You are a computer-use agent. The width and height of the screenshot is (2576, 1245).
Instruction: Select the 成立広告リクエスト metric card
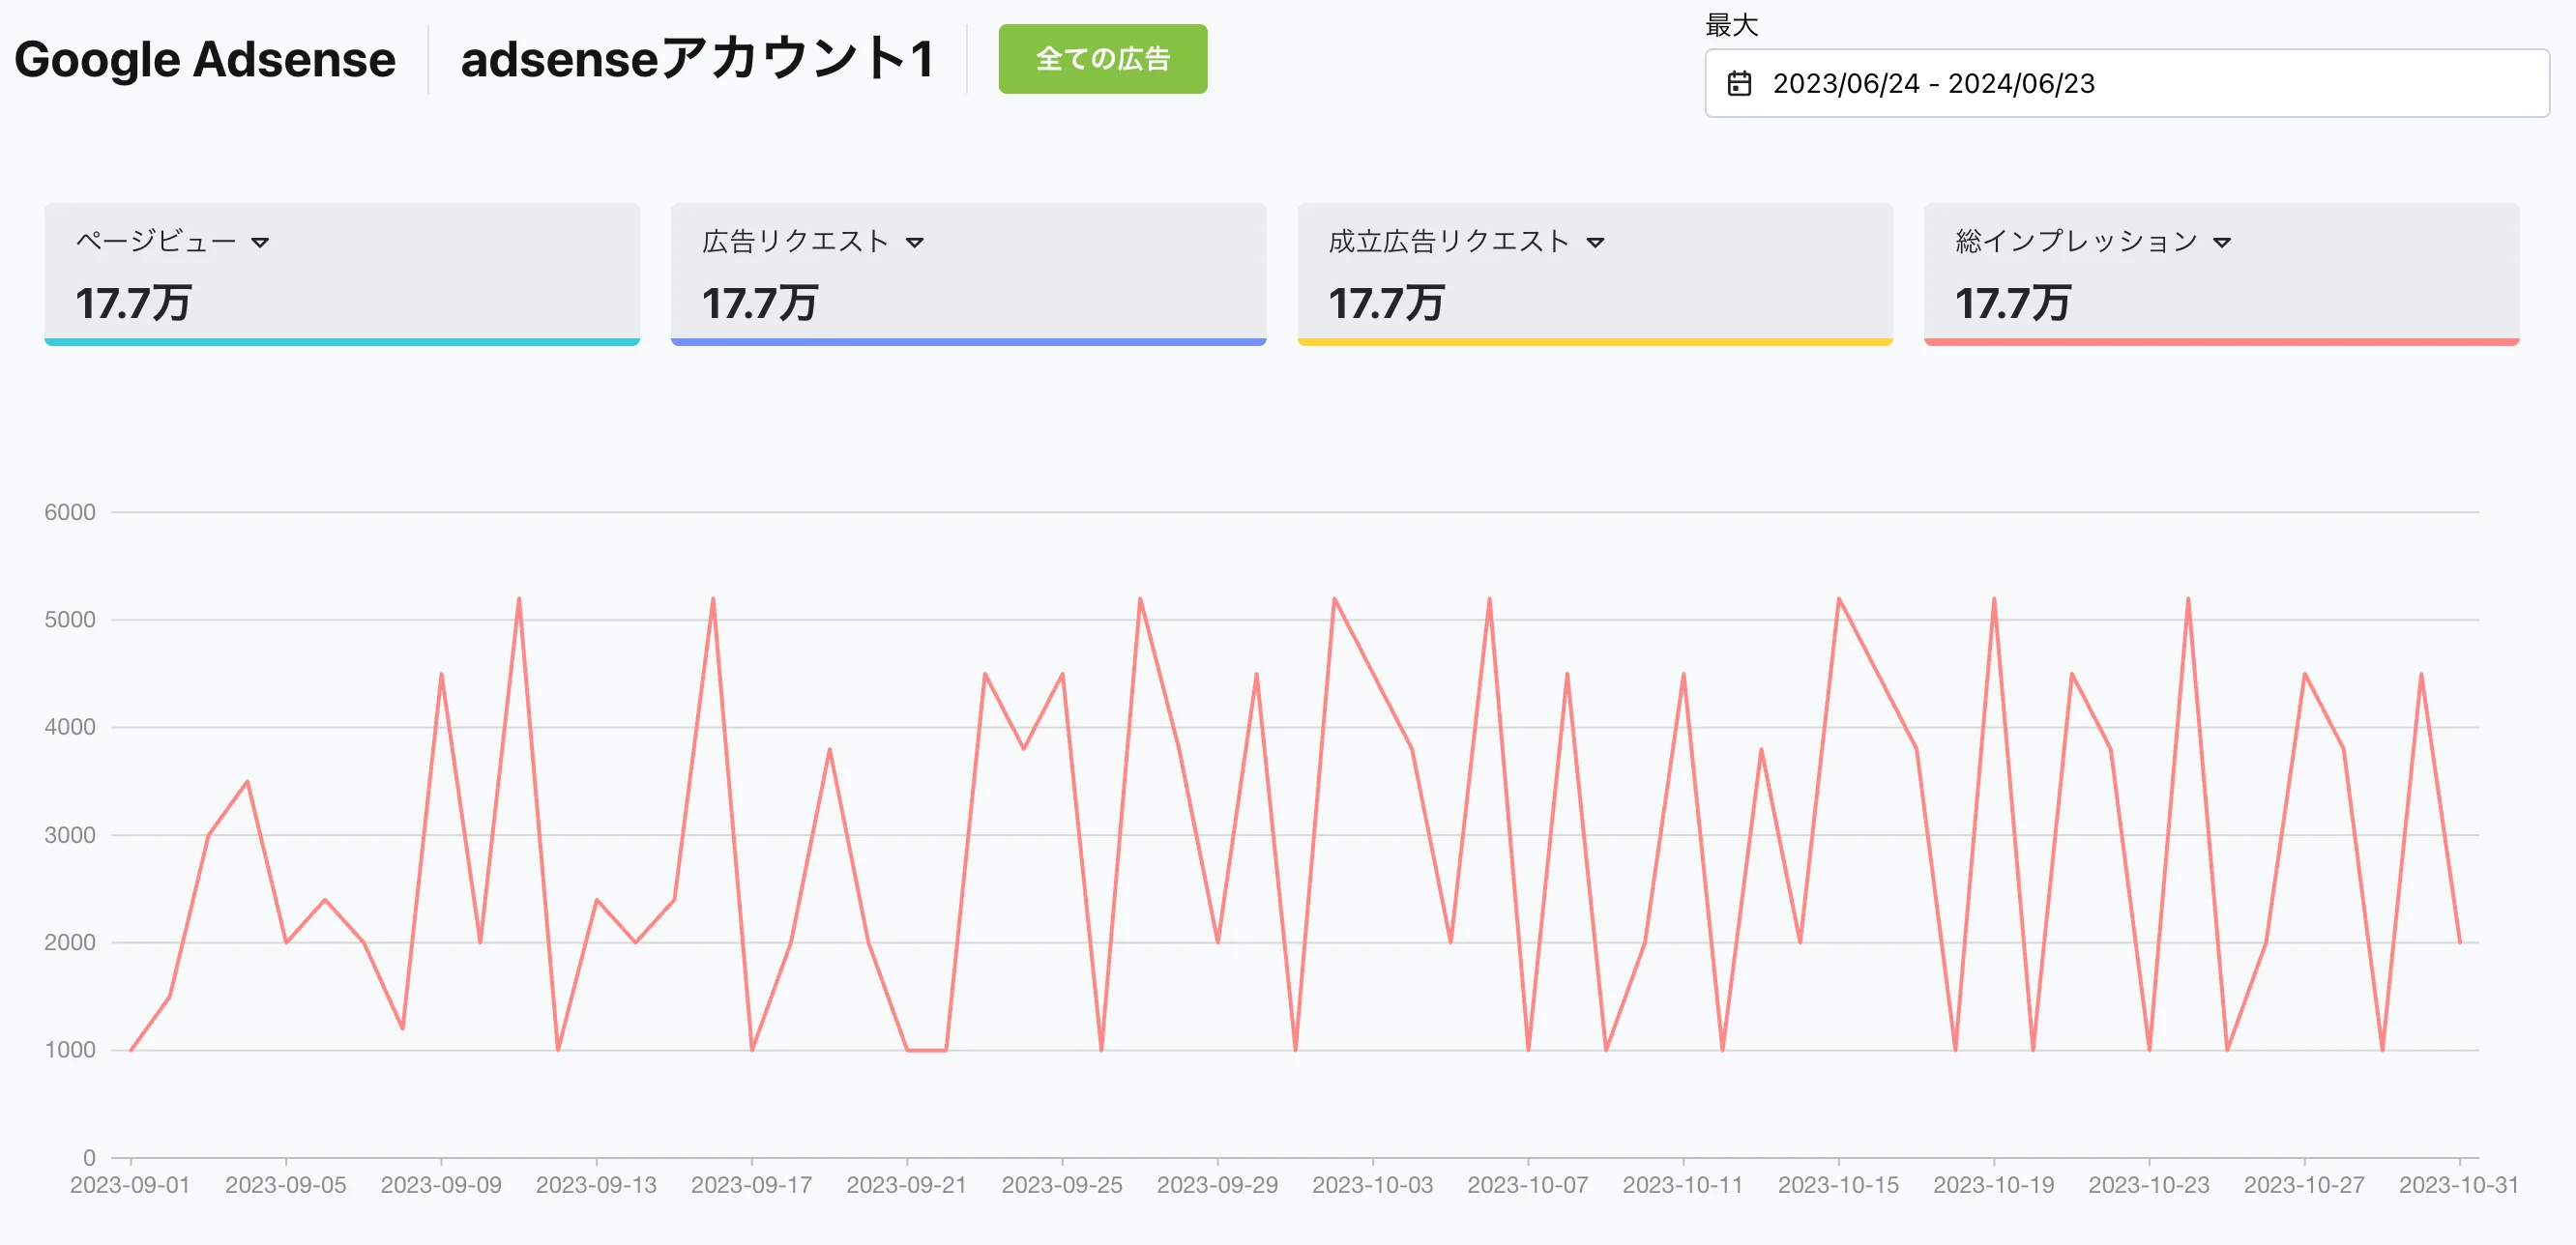coord(1594,273)
